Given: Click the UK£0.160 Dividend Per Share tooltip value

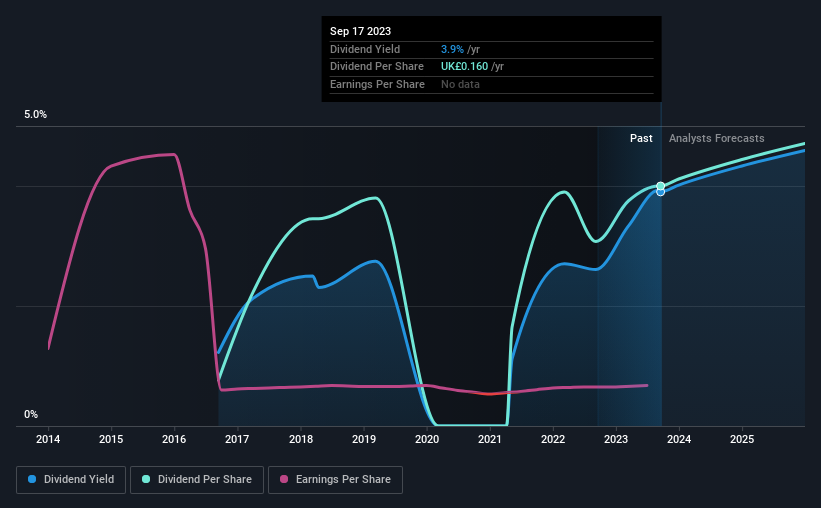Looking at the screenshot, I should pyautogui.click(x=464, y=67).
